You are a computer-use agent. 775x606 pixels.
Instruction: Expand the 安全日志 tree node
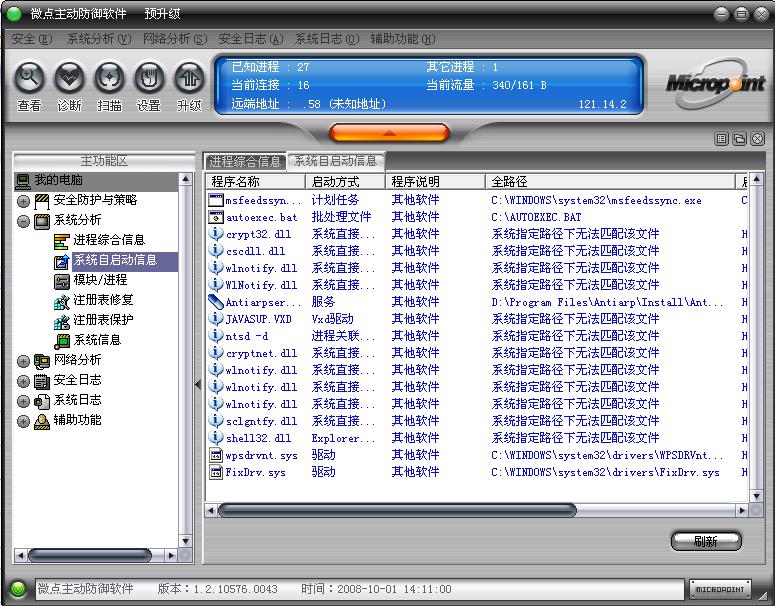(x=23, y=381)
